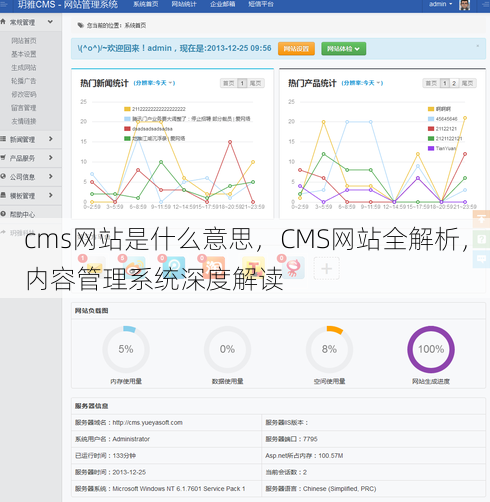Toggle sidebar with top-left hamburger icon
Image resolution: width=490 pixels, height=502 pixels.
coord(3,4)
